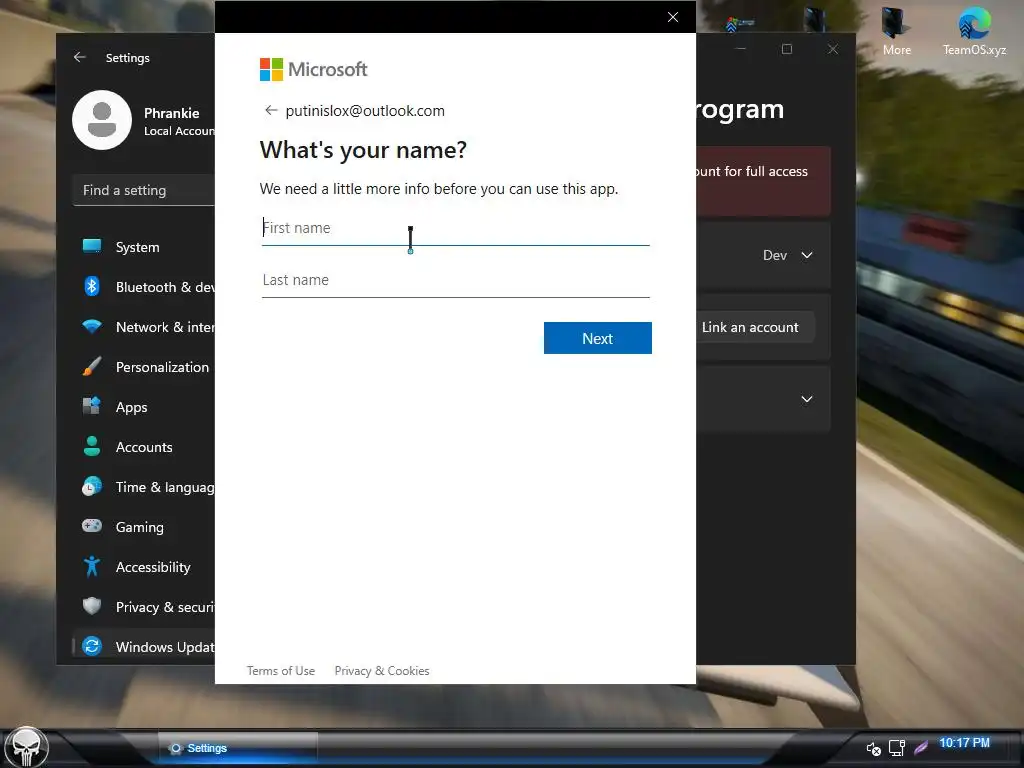Click the Find a setting search box

144,190
